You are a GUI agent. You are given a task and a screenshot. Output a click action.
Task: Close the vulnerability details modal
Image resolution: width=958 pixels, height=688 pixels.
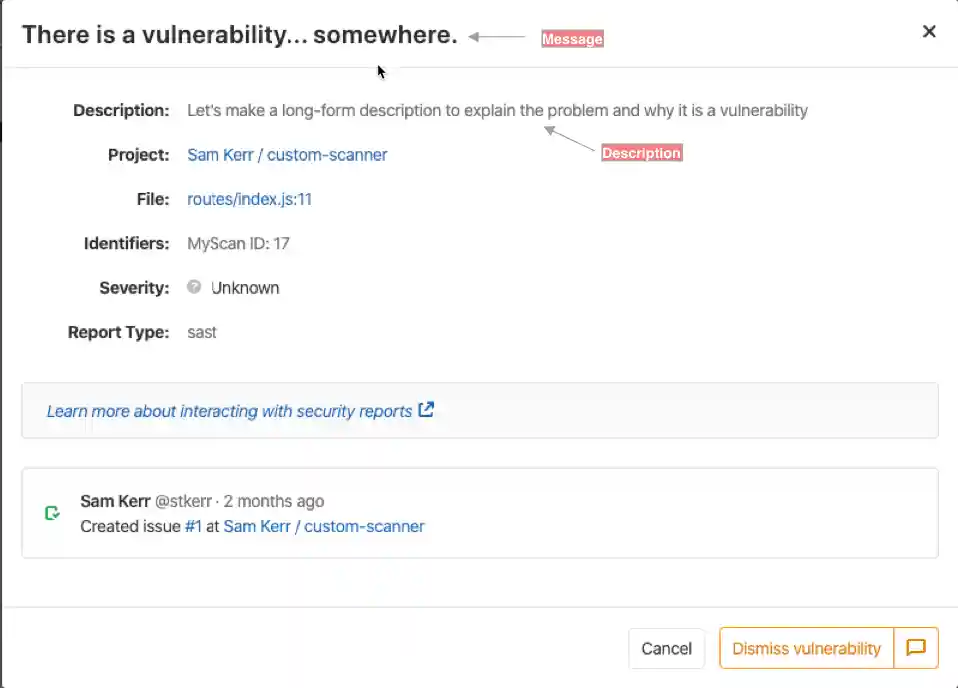[929, 31]
